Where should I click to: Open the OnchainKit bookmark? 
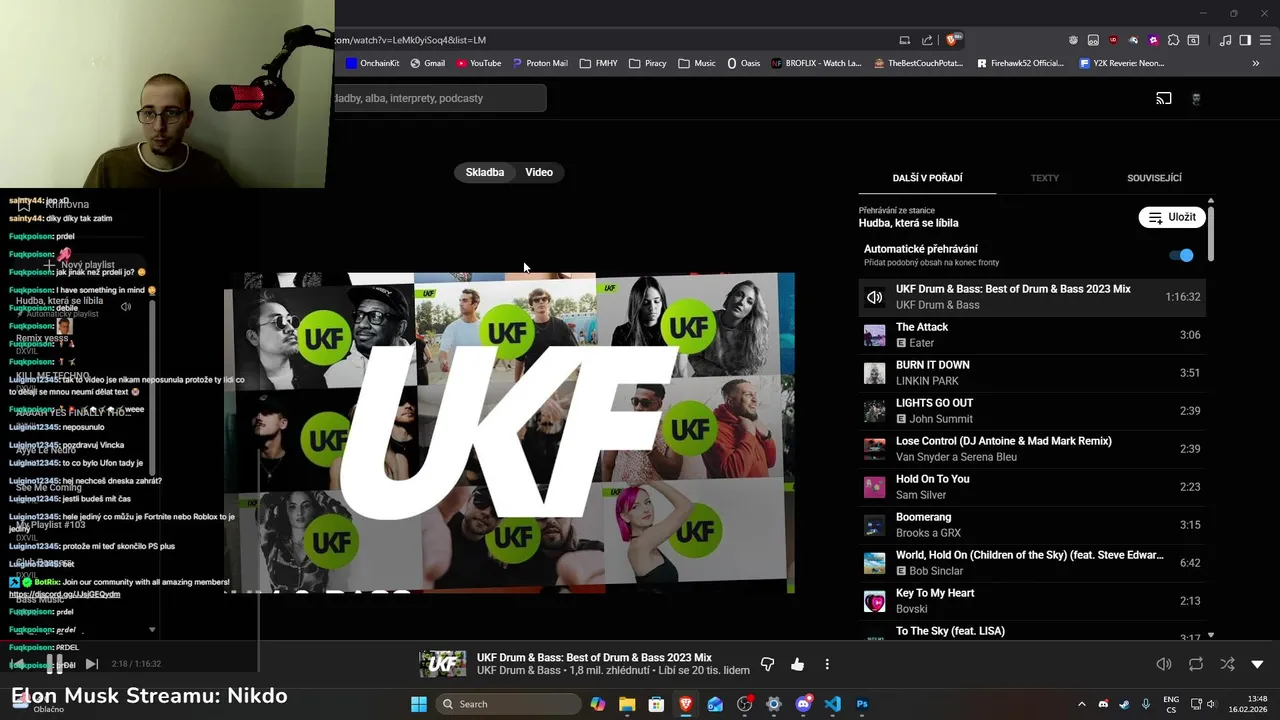pos(372,63)
